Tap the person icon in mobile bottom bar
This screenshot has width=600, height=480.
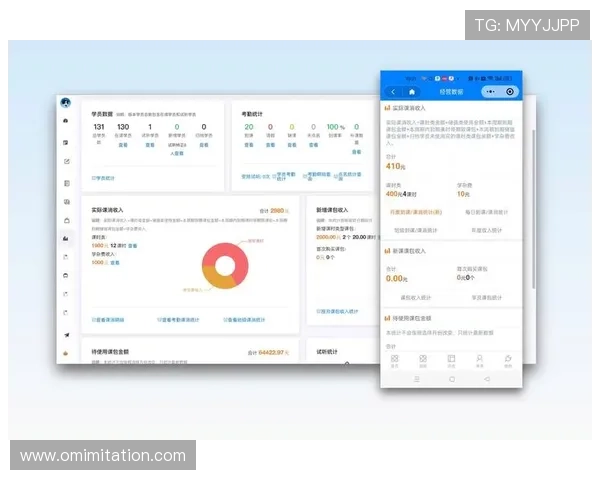[480, 360]
